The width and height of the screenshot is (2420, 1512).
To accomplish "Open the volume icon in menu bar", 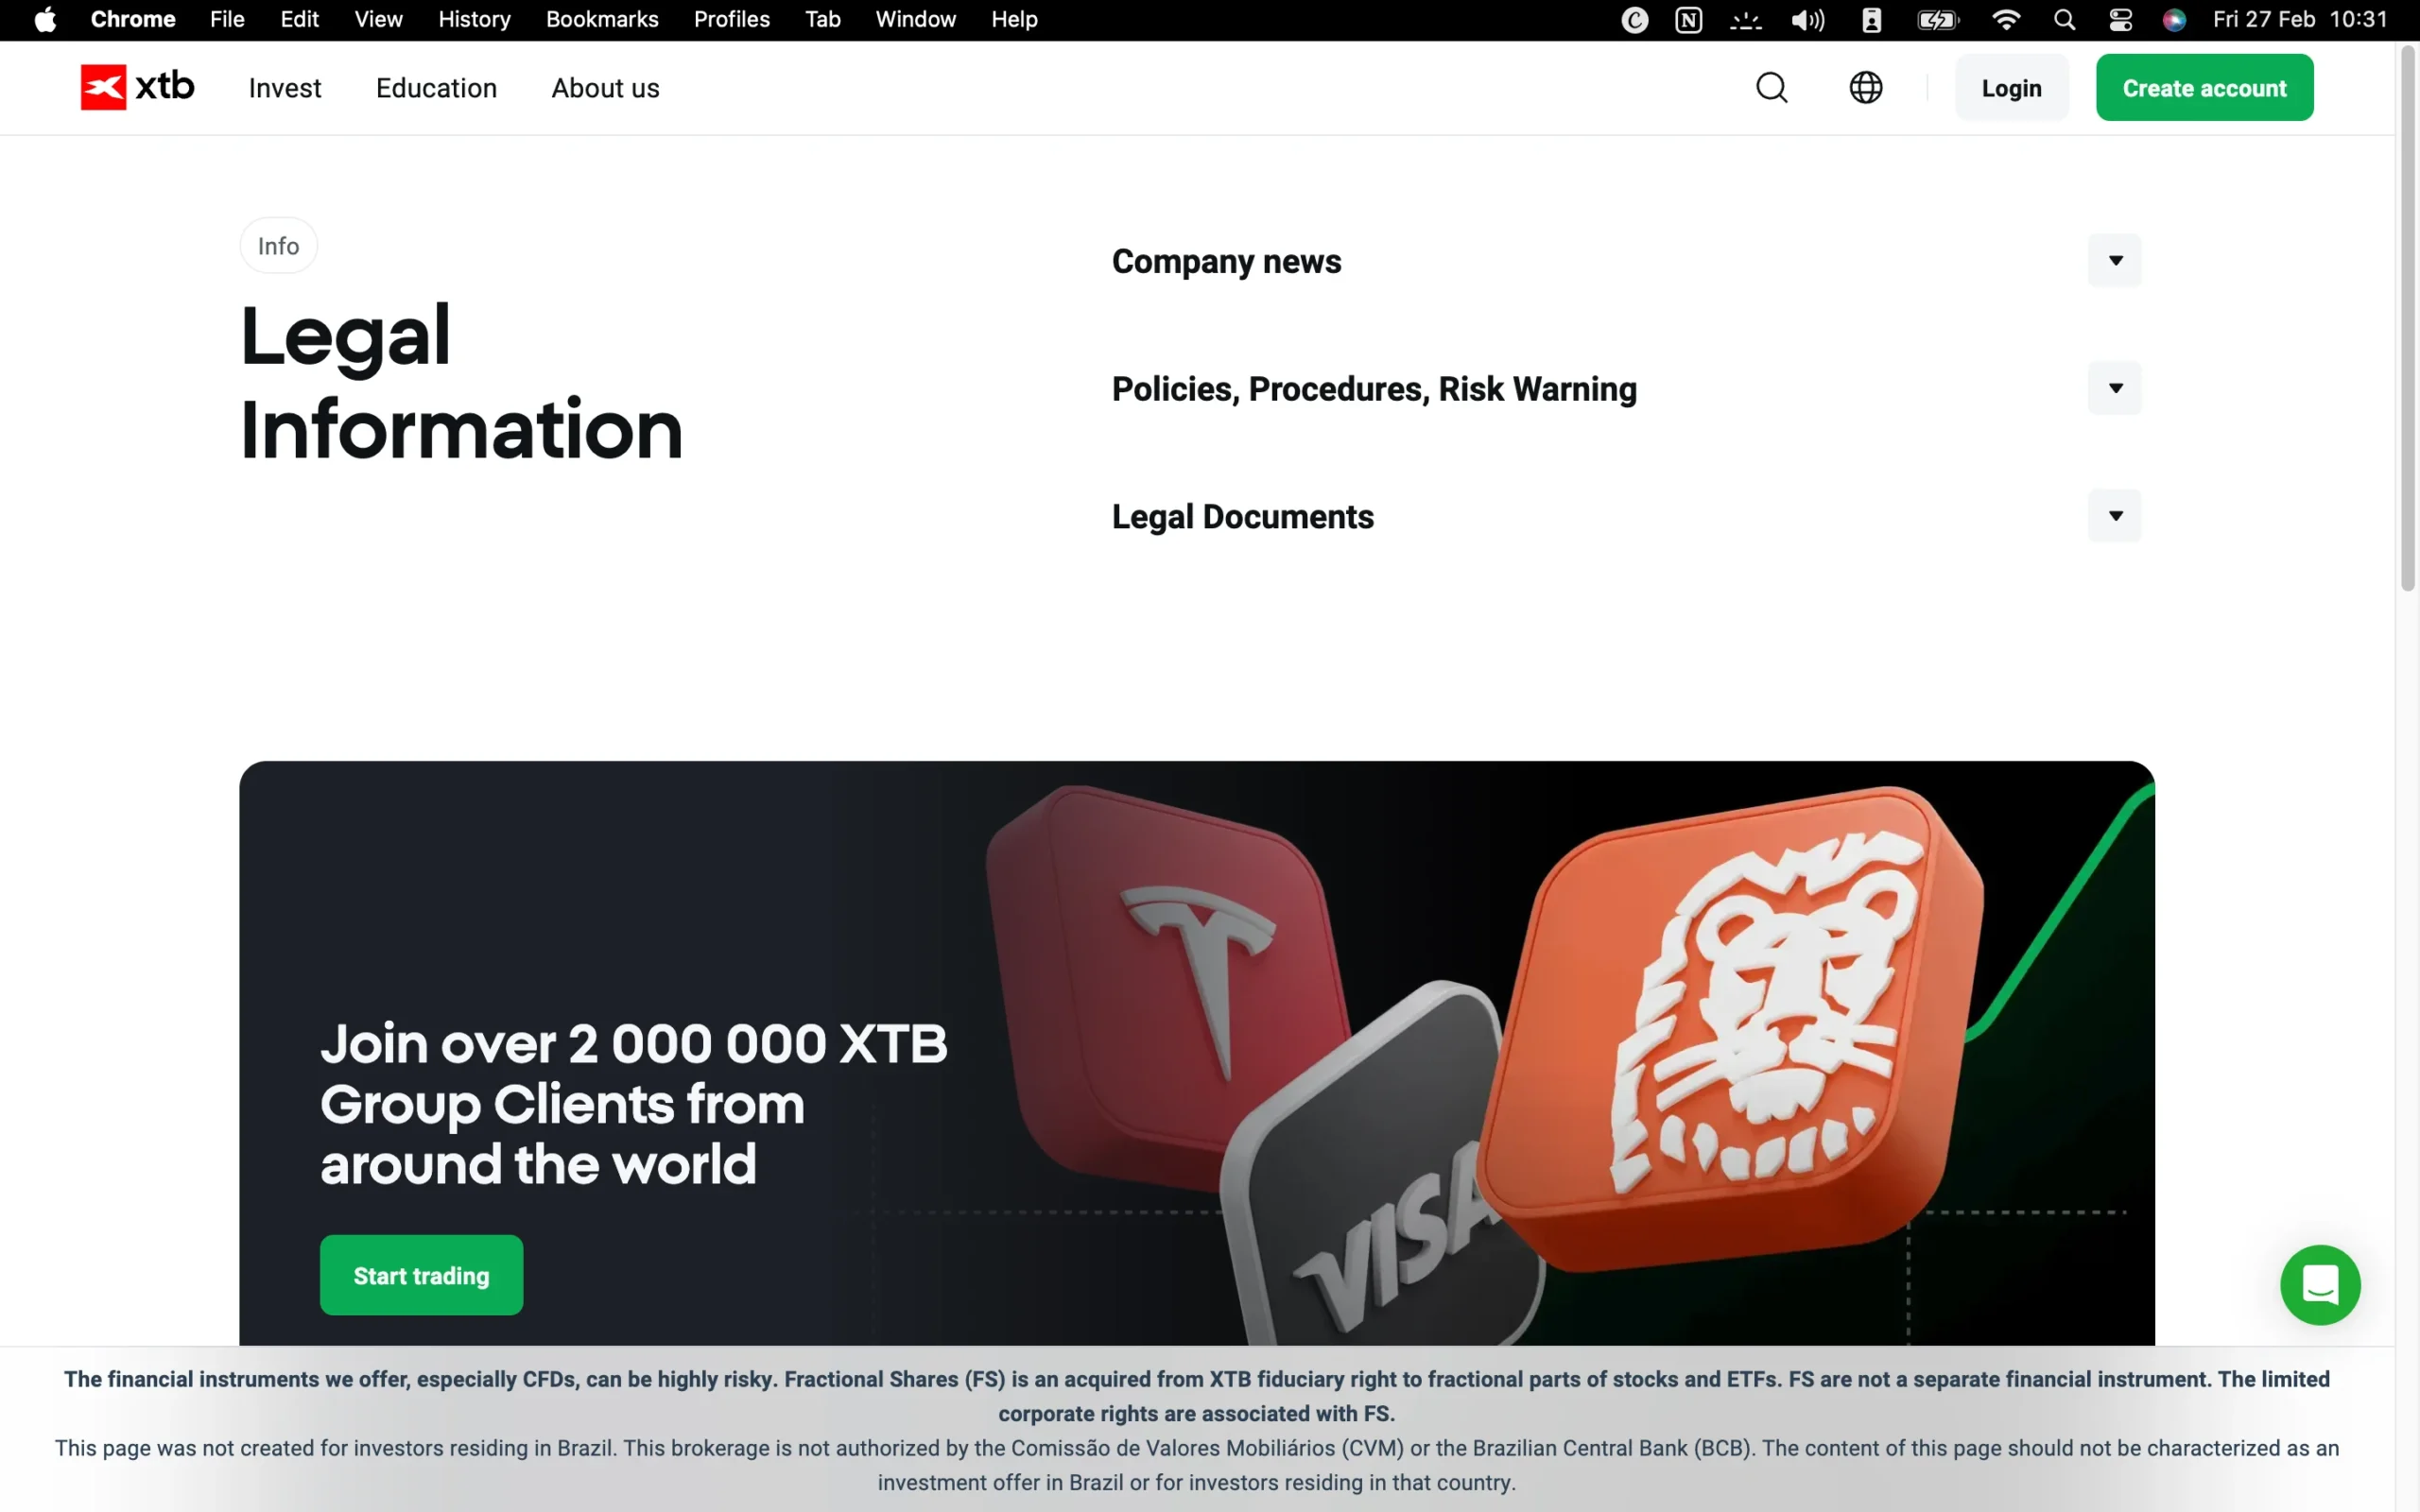I will [x=1807, y=19].
